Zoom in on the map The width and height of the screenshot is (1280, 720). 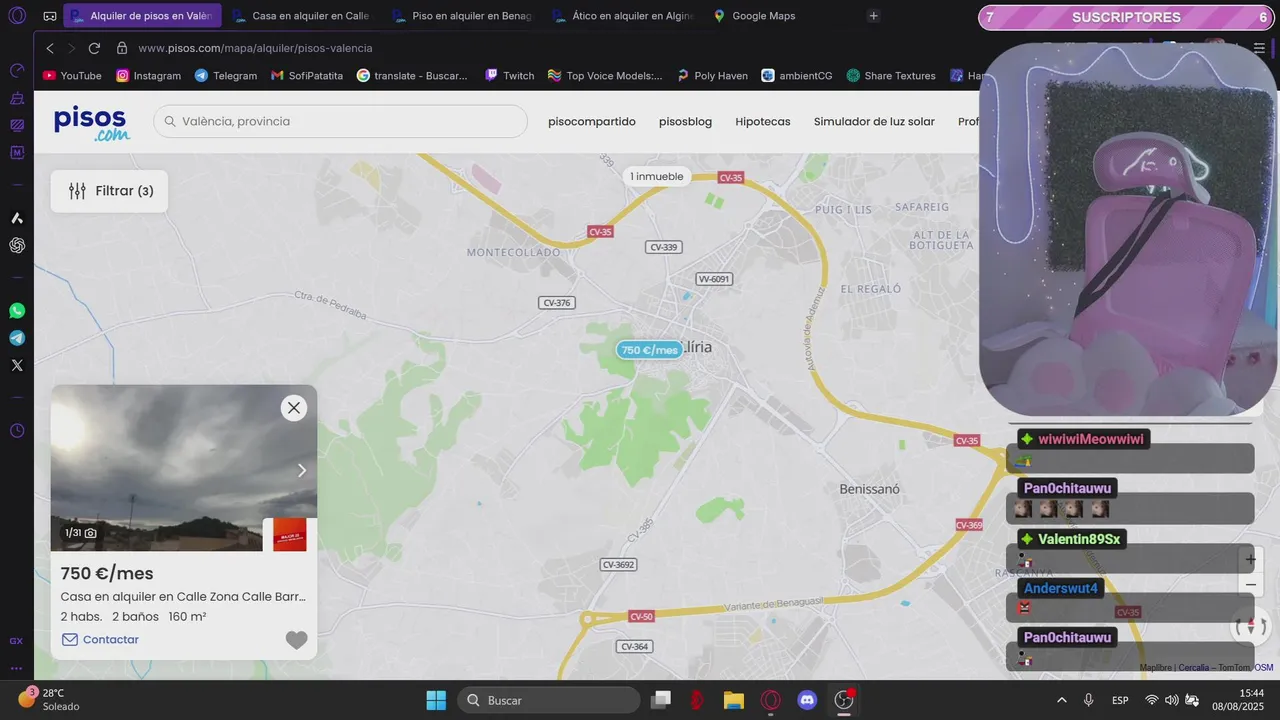pyautogui.click(x=1250, y=559)
